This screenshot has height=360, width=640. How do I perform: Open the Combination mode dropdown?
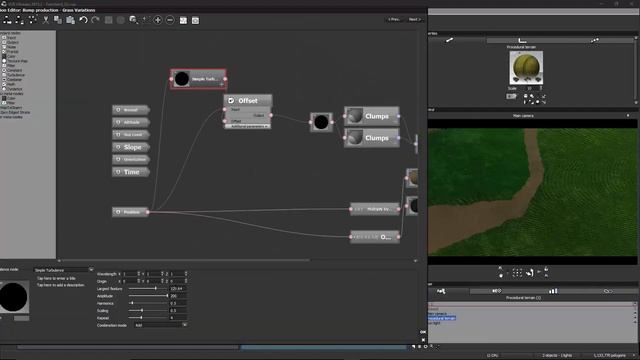coord(161,325)
